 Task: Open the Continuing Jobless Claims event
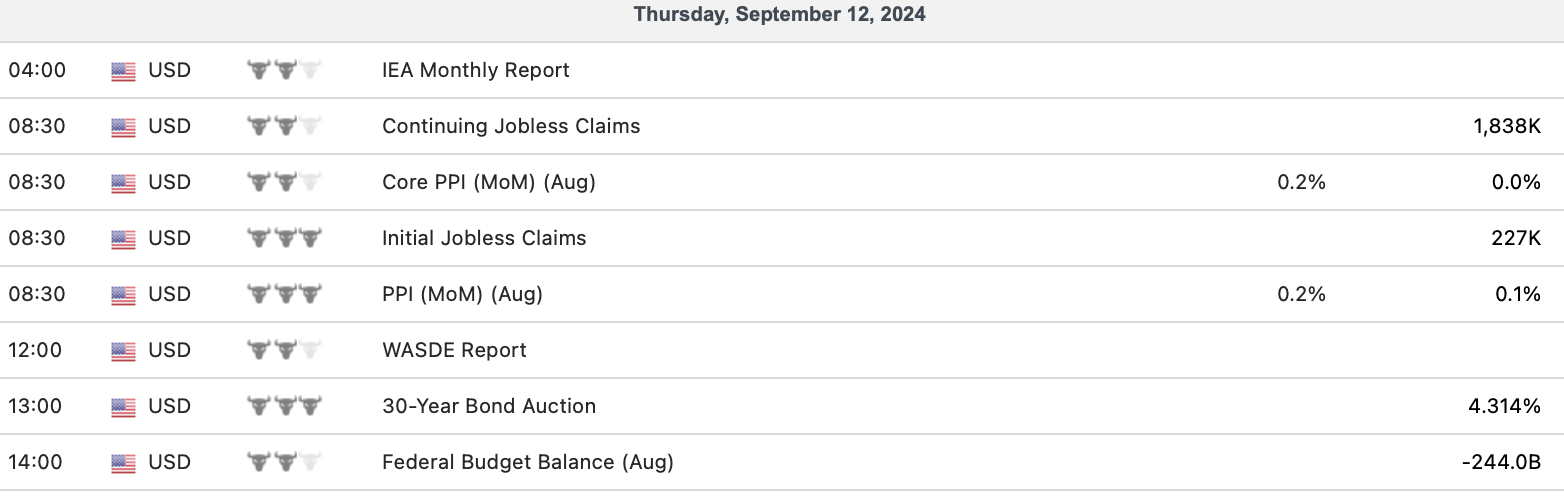[x=510, y=127]
